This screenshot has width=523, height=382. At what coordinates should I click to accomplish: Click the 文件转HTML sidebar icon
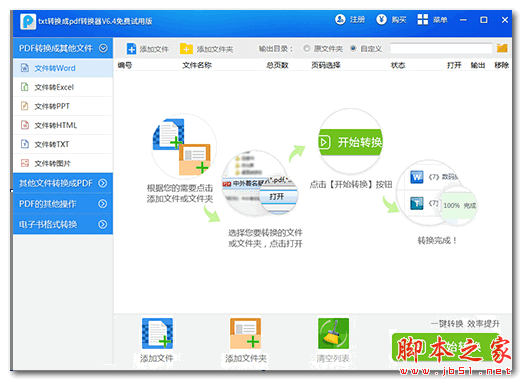coord(25,125)
